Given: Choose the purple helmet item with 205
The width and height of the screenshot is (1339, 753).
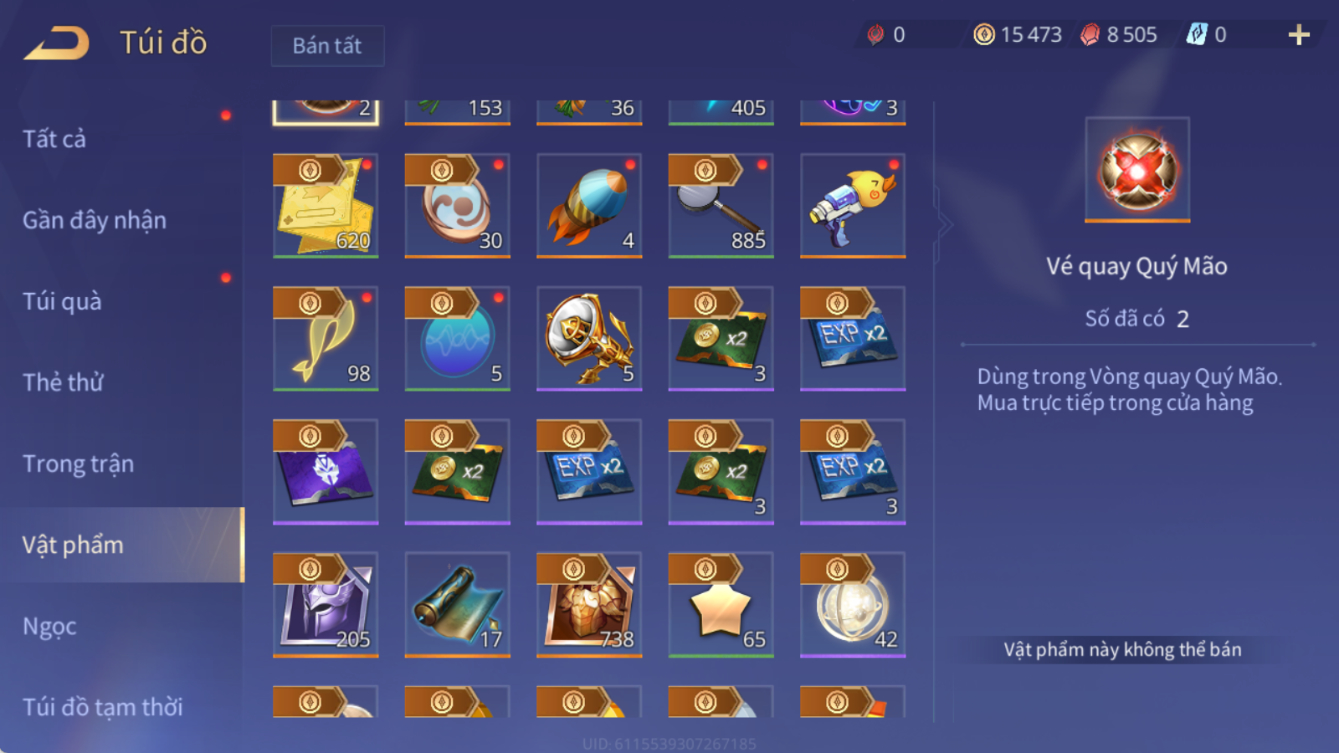Looking at the screenshot, I should (x=326, y=605).
